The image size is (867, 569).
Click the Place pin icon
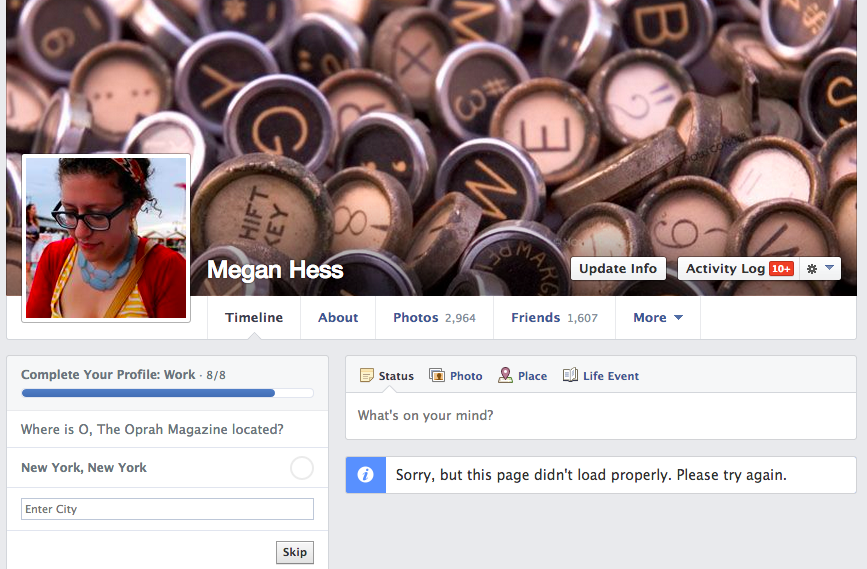(x=506, y=376)
